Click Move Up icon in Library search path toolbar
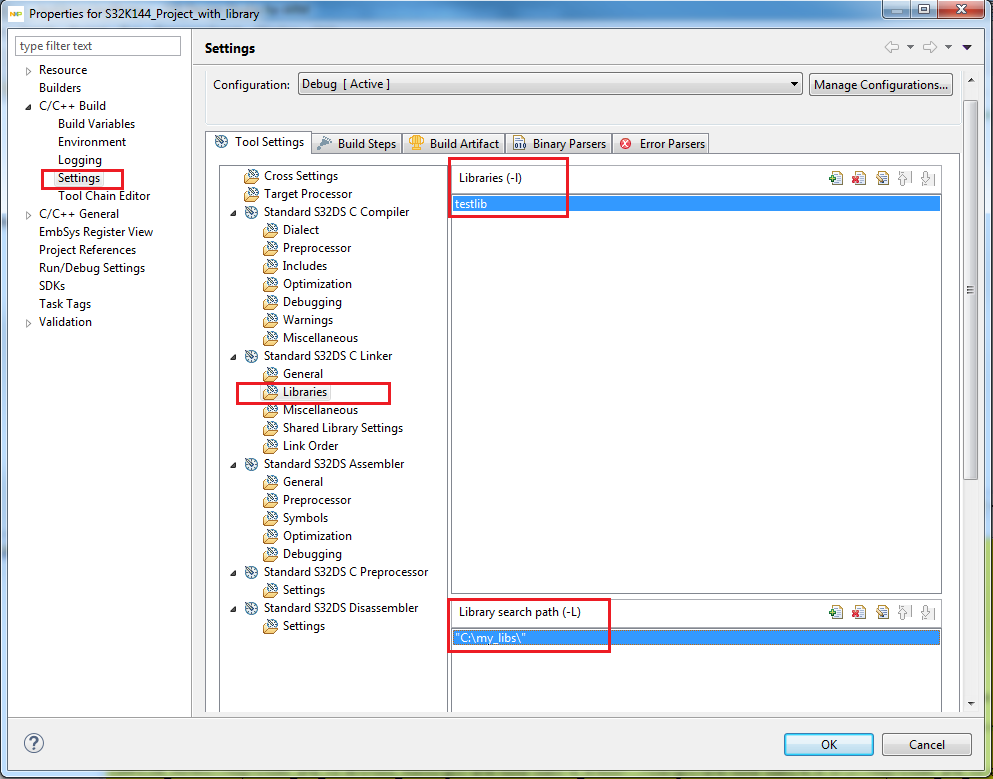Viewport: 993px width, 779px height. pos(904,612)
